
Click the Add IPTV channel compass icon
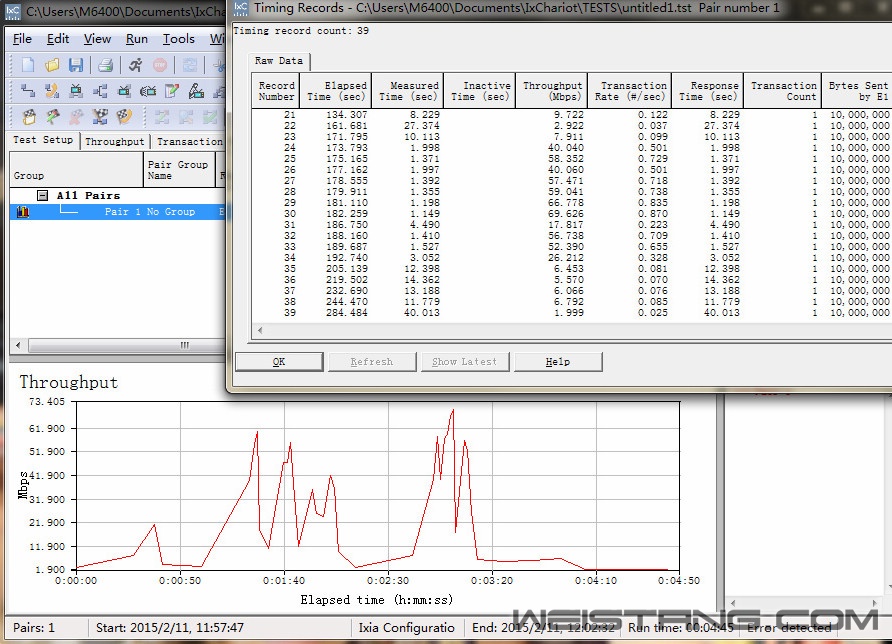click(196, 90)
